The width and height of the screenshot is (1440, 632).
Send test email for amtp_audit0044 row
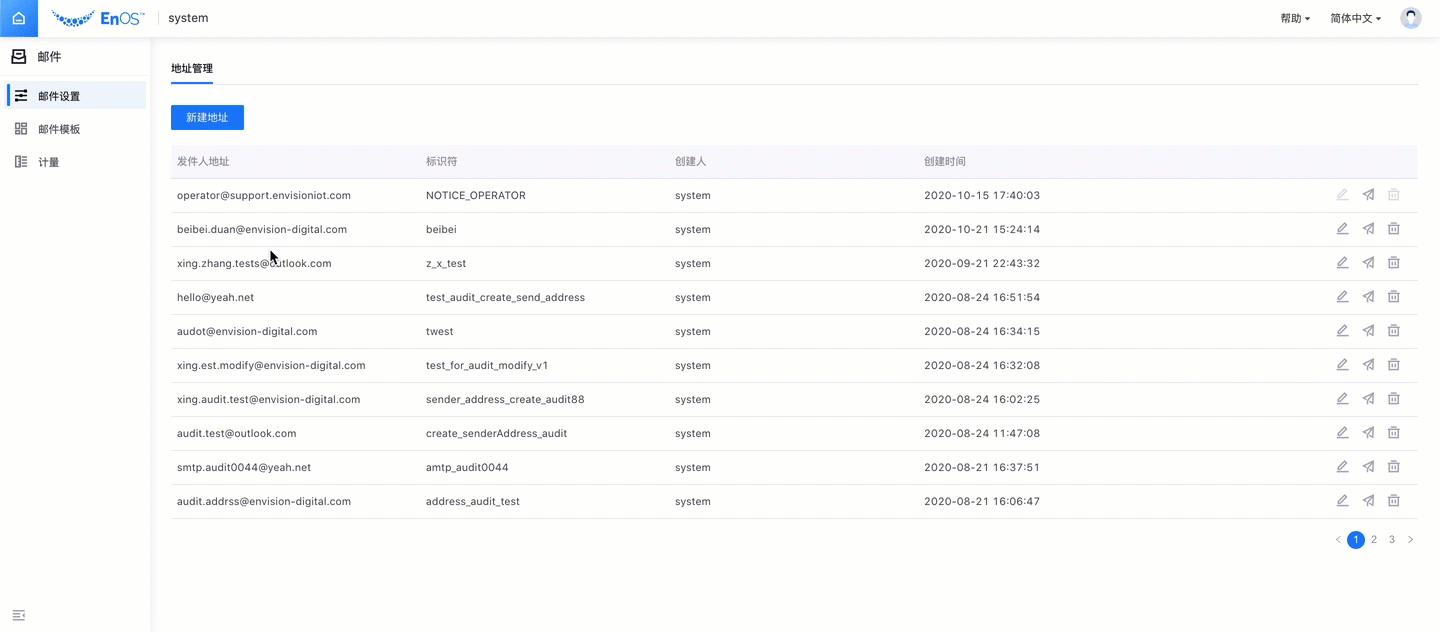1368,467
